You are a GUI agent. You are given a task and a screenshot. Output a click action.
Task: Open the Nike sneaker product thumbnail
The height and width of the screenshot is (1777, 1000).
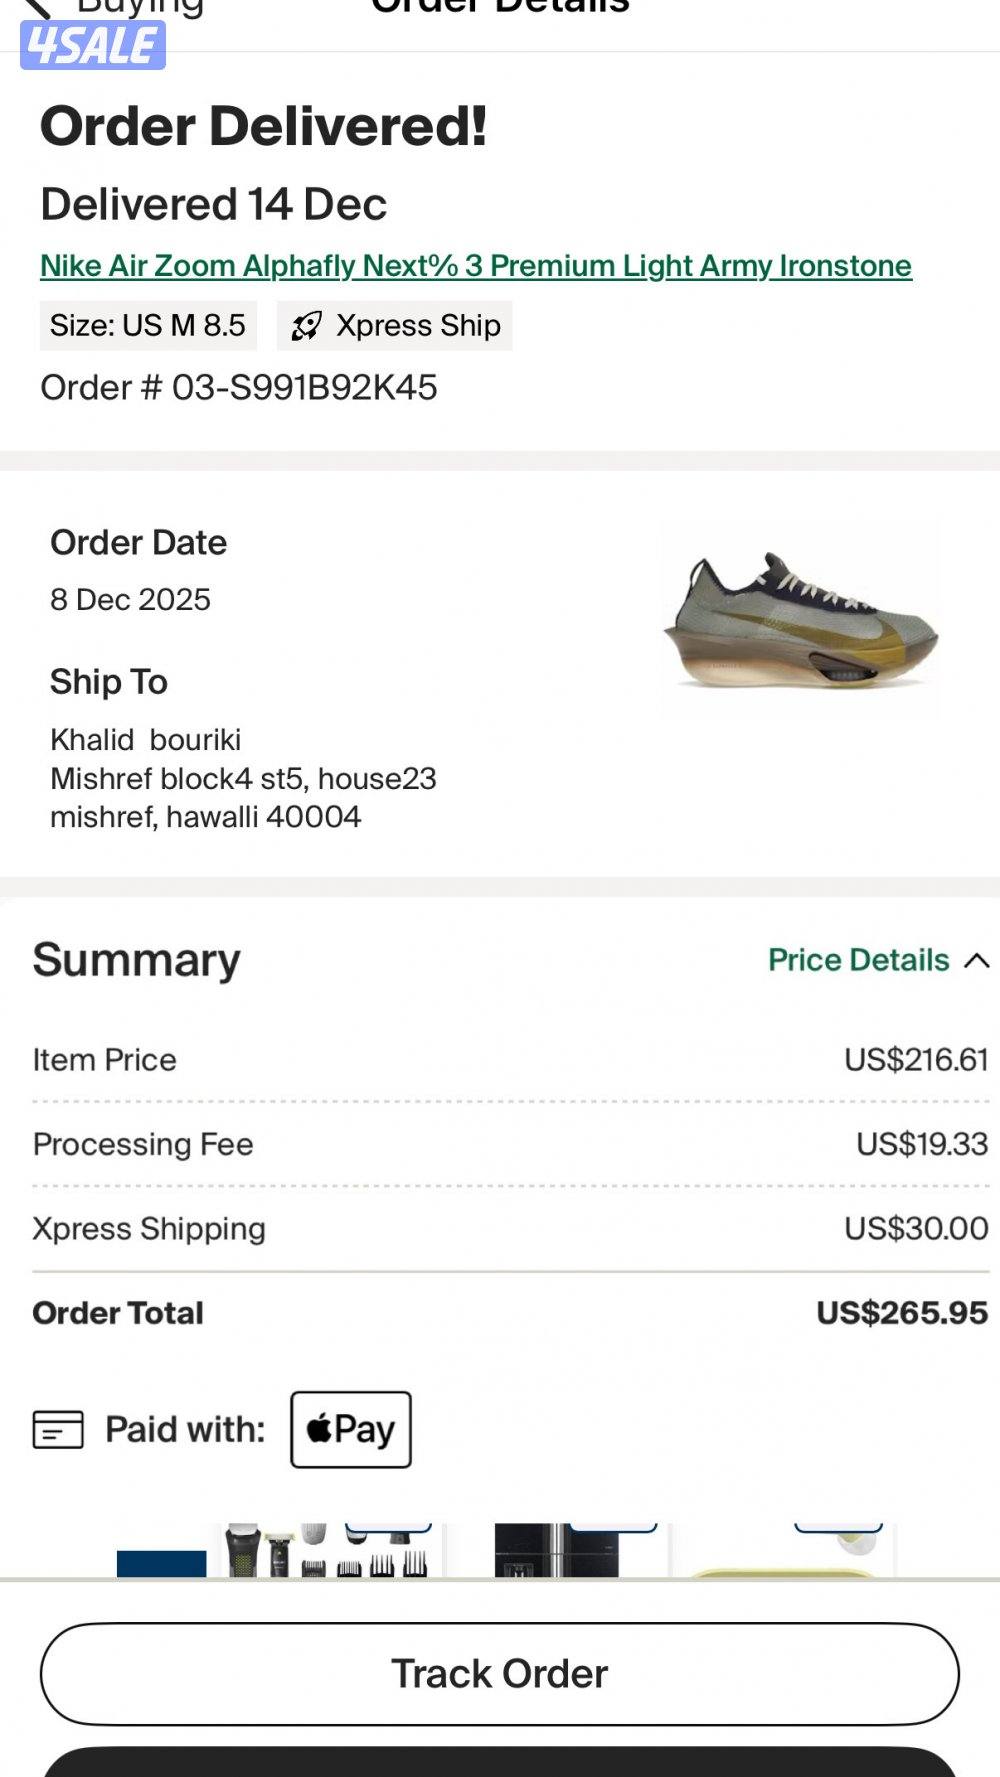[800, 622]
